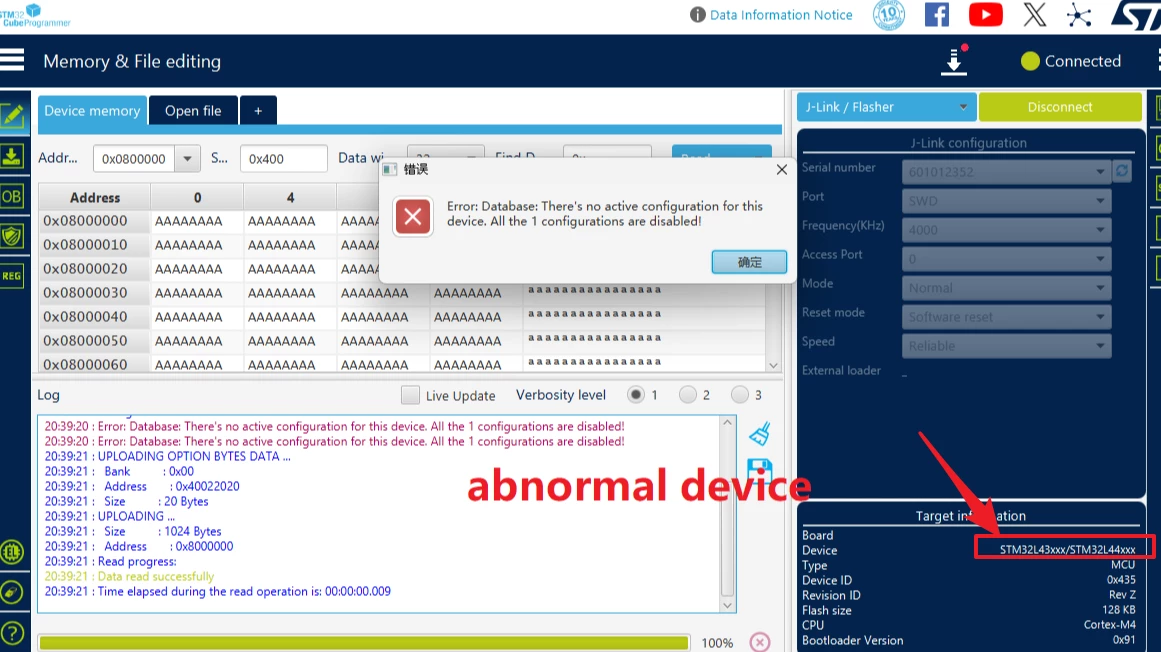The width and height of the screenshot is (1161, 652).
Task: Cancel the operation next to progress bar
Action: click(x=760, y=642)
